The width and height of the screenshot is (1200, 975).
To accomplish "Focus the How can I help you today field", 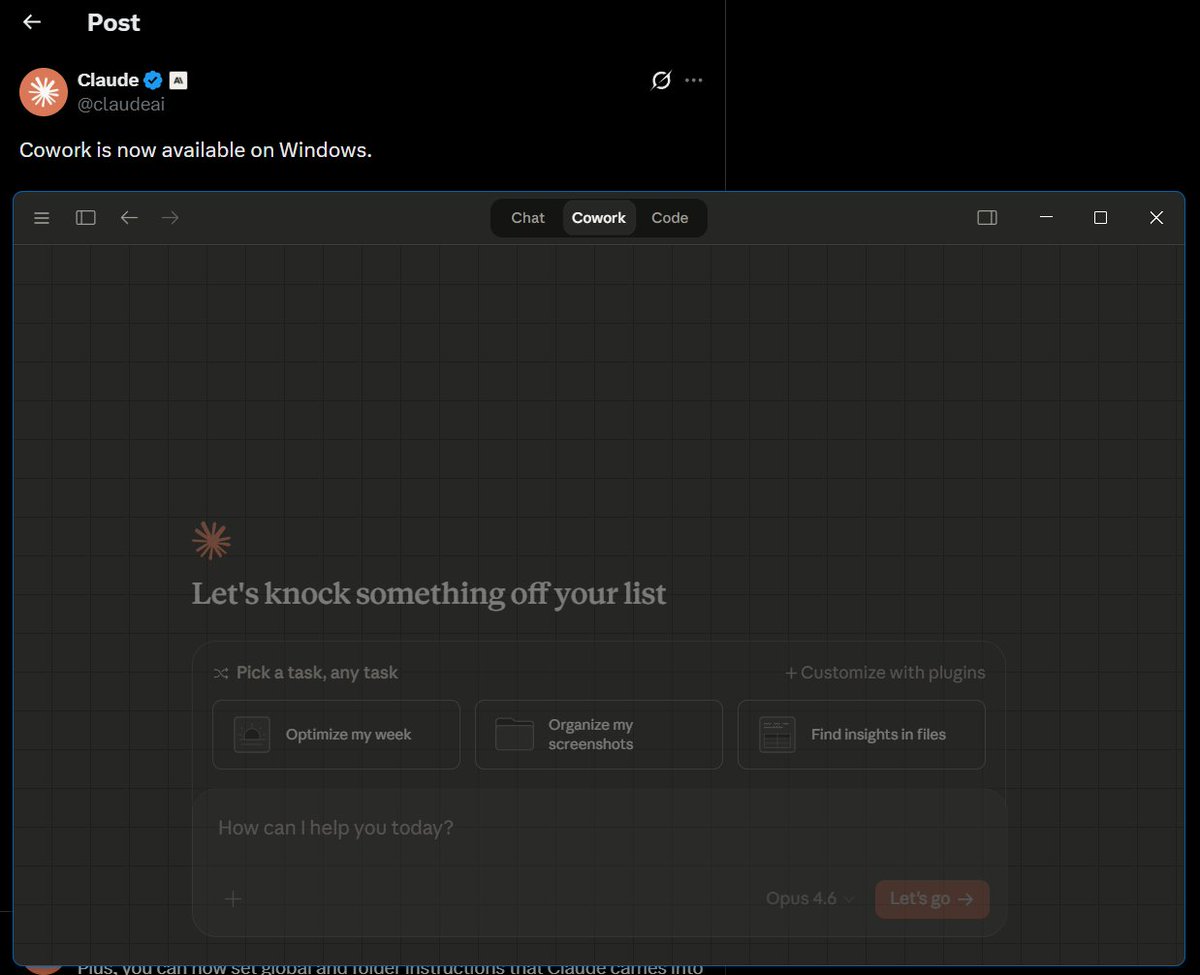I will 599,828.
